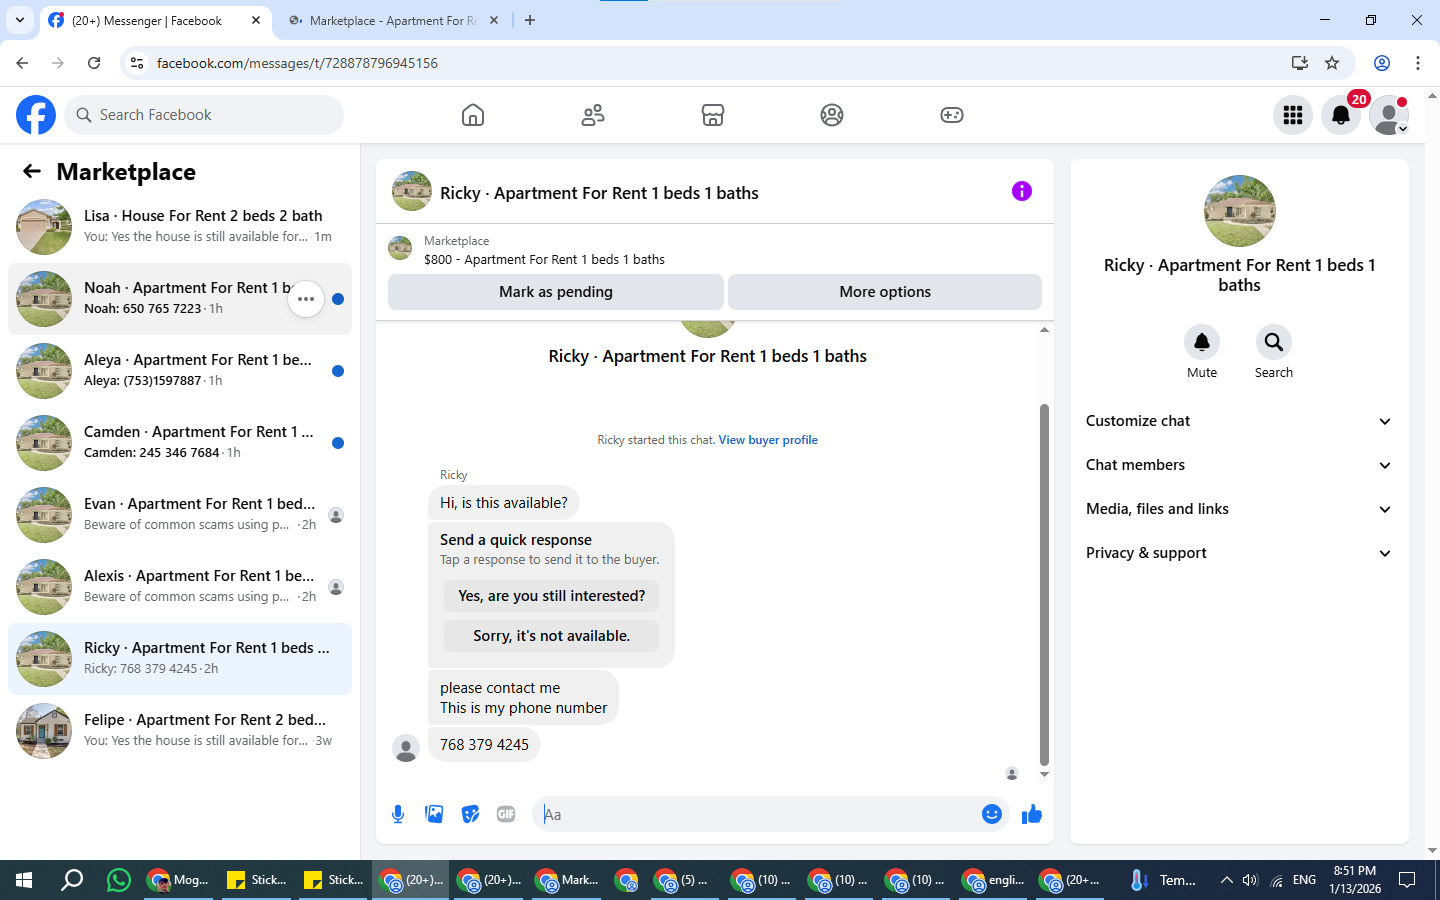This screenshot has width=1440, height=900.
Task: Send 'Yes, are you still interested?' response
Action: point(552,596)
